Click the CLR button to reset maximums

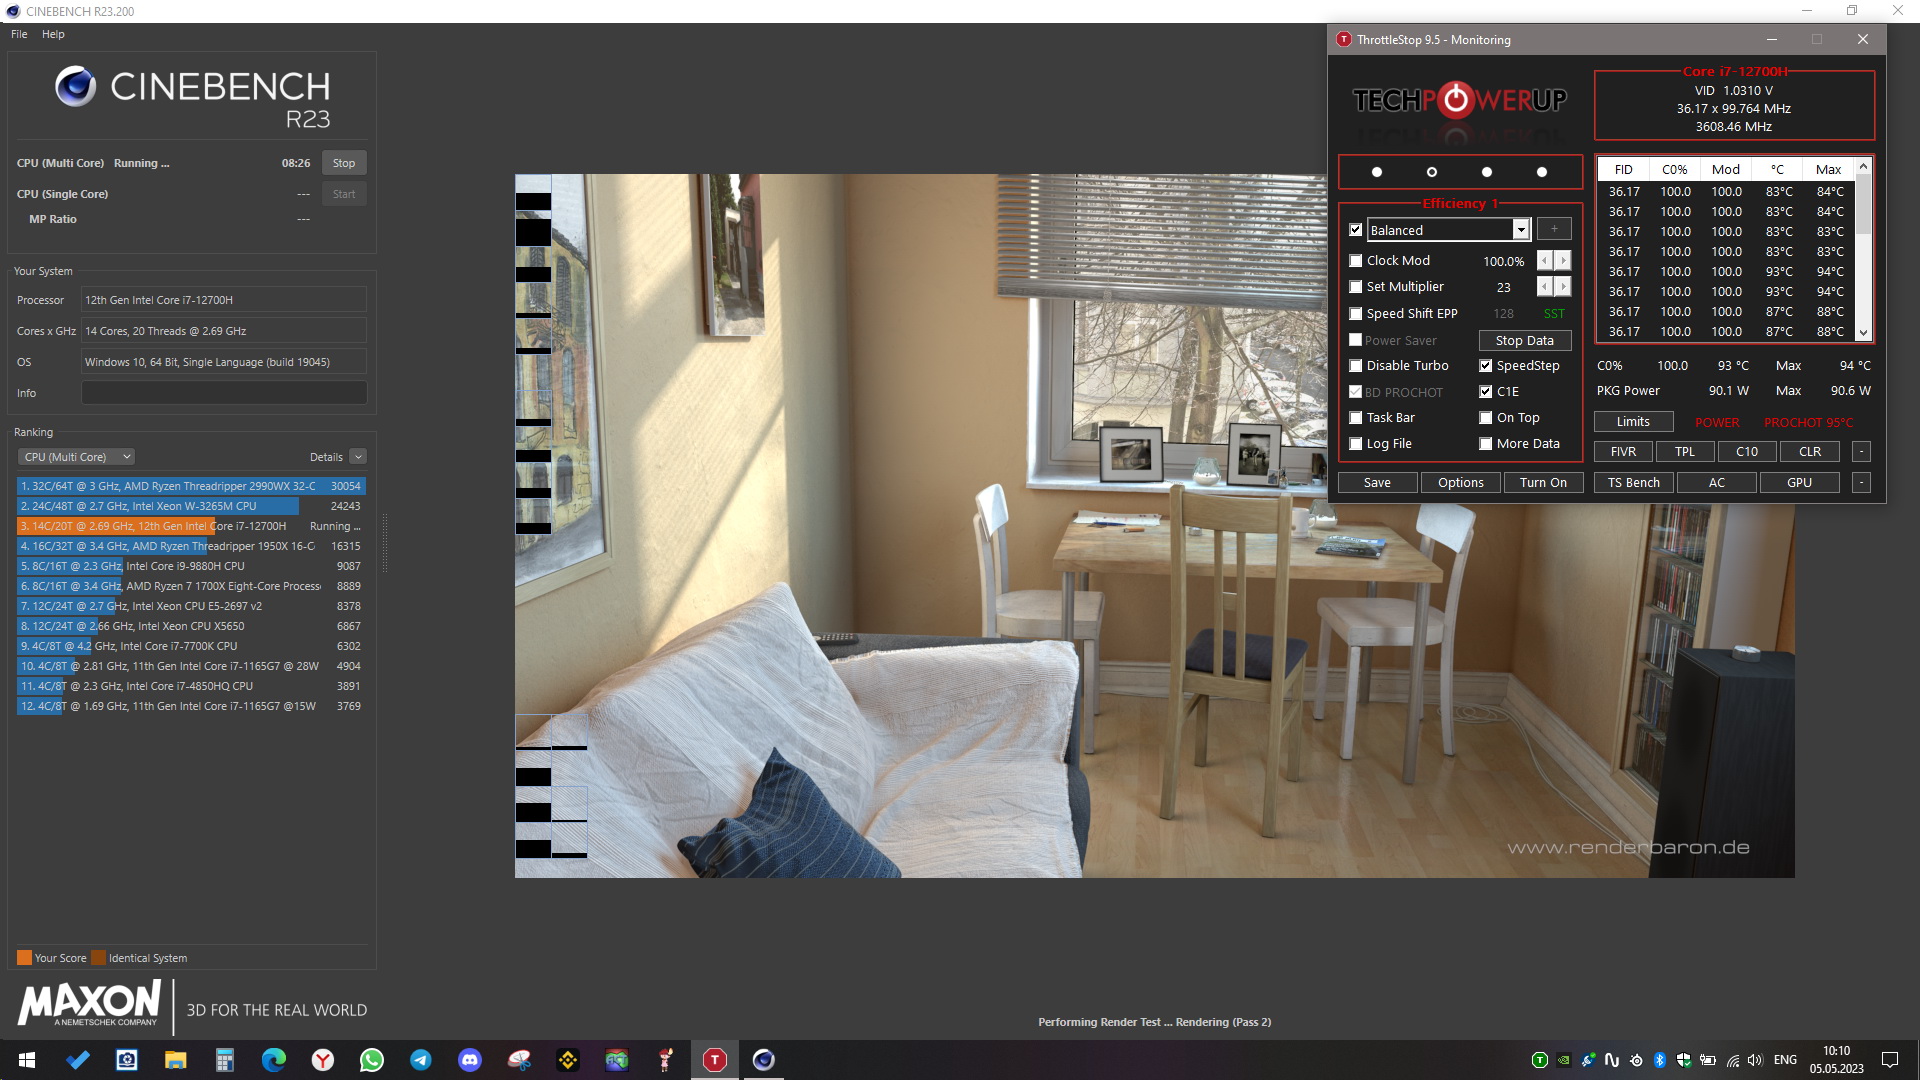tap(1810, 452)
